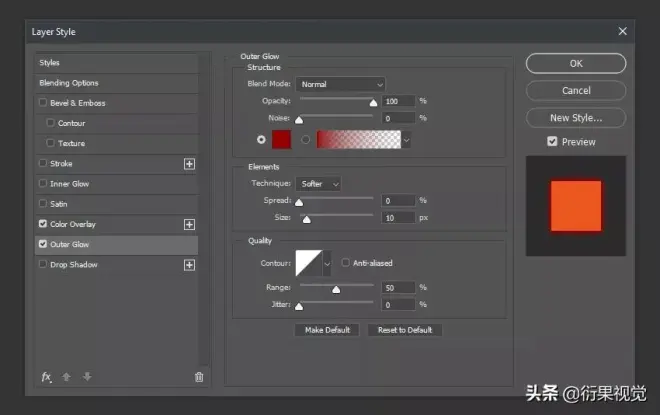Screen dimensions: 660x415
Task: Add another Drop Shadow with plus icon
Action: pyautogui.click(x=189, y=265)
